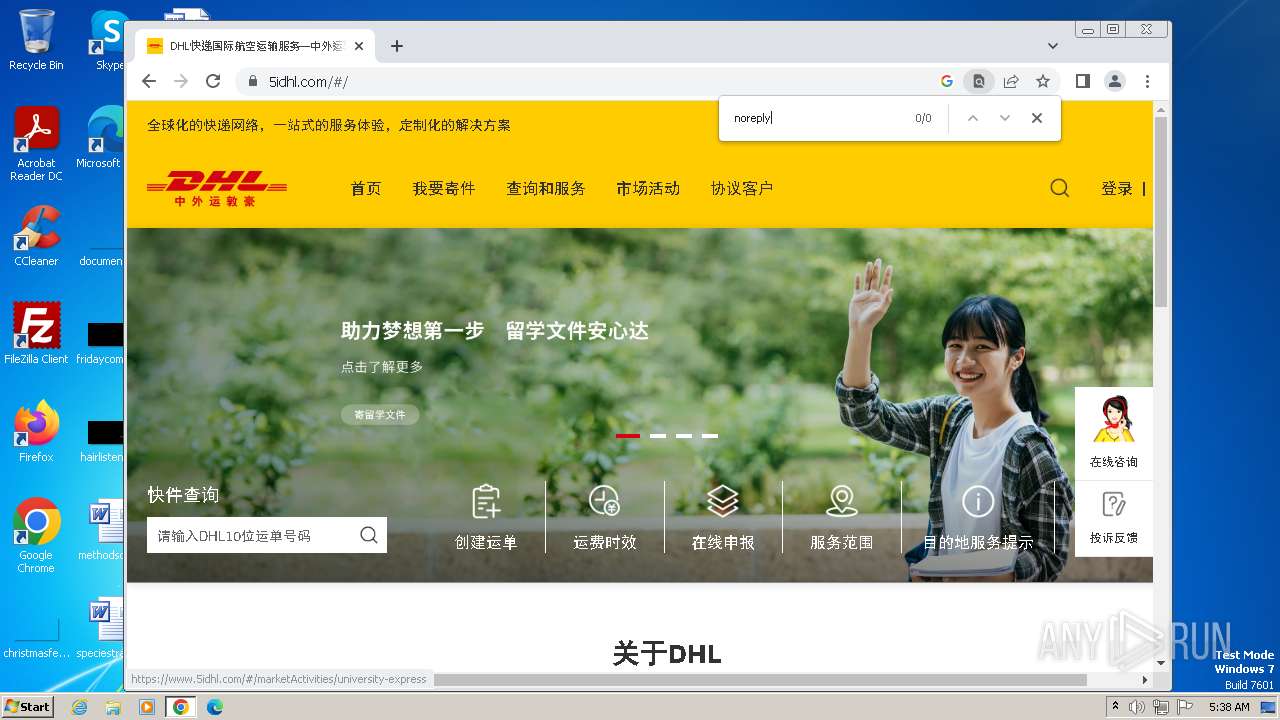Open the 市场活动 menu
This screenshot has height=720, width=1280.
(x=648, y=188)
